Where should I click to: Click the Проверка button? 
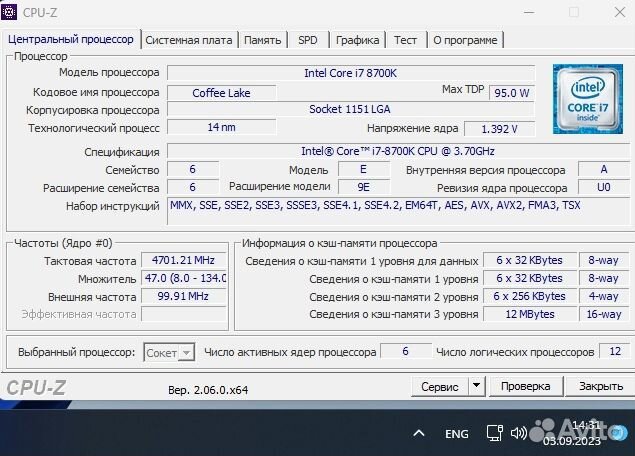coord(526,386)
